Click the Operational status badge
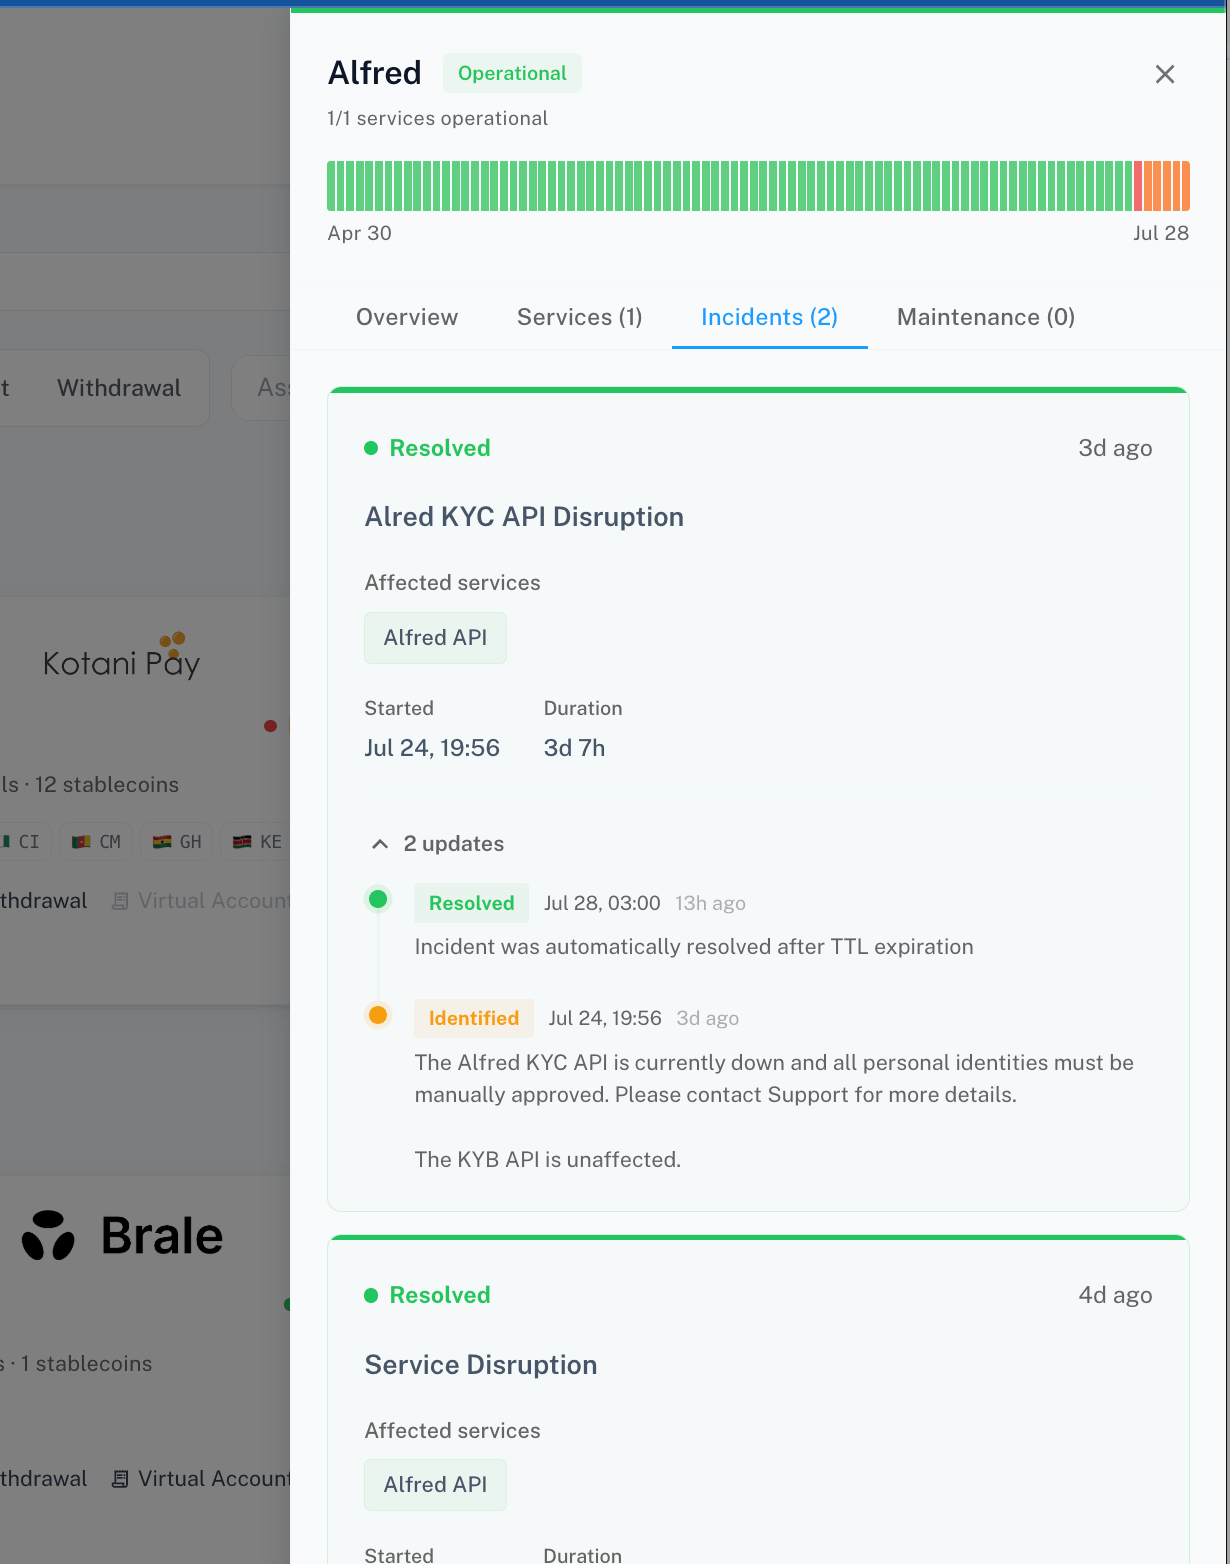Viewport: 1230px width, 1564px height. click(x=512, y=73)
